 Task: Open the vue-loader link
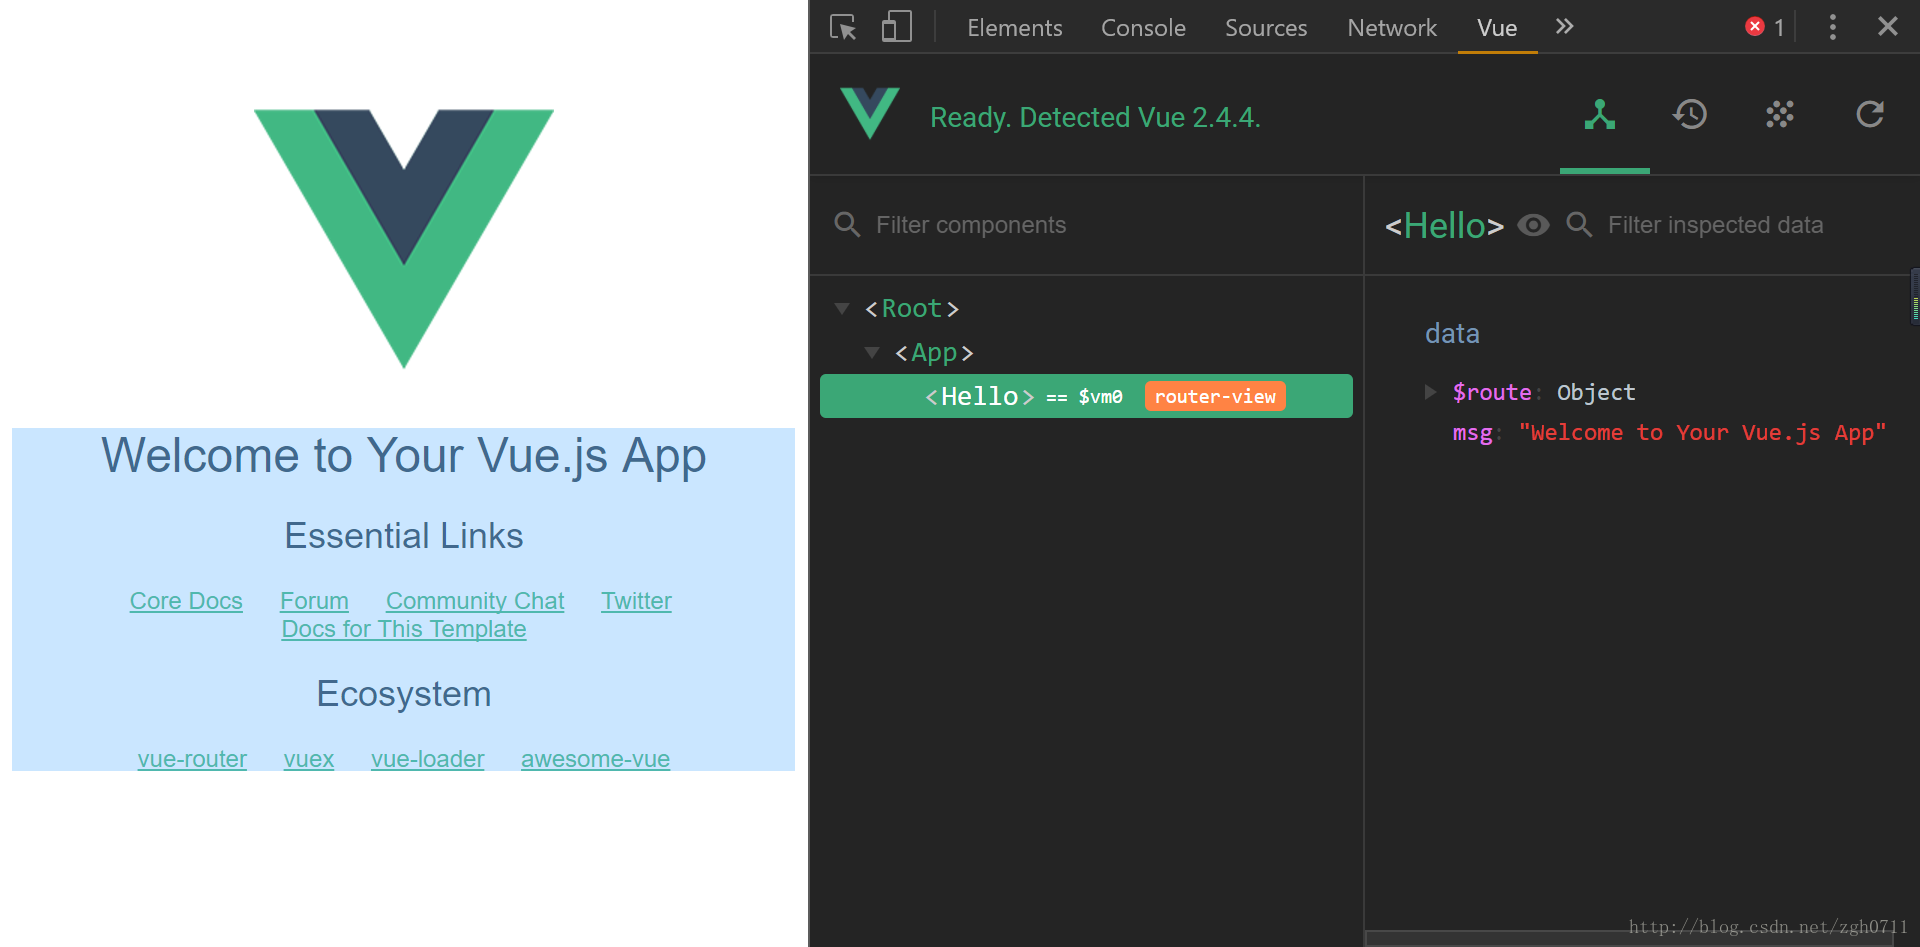coord(427,759)
